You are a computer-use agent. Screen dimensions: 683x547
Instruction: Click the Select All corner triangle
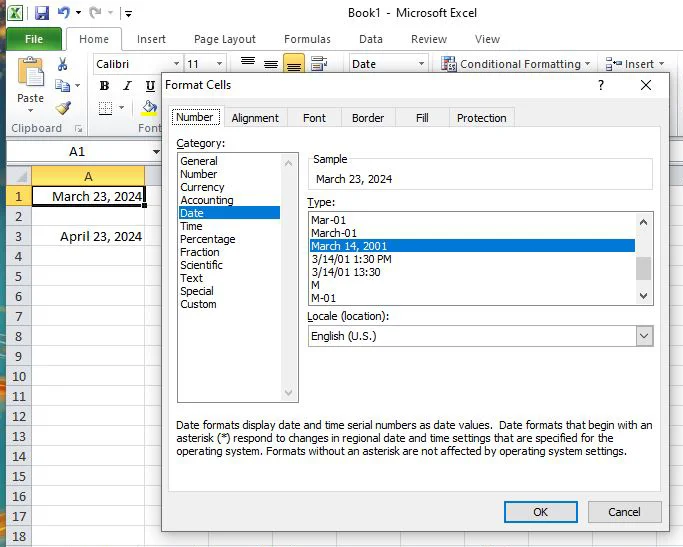point(19,176)
